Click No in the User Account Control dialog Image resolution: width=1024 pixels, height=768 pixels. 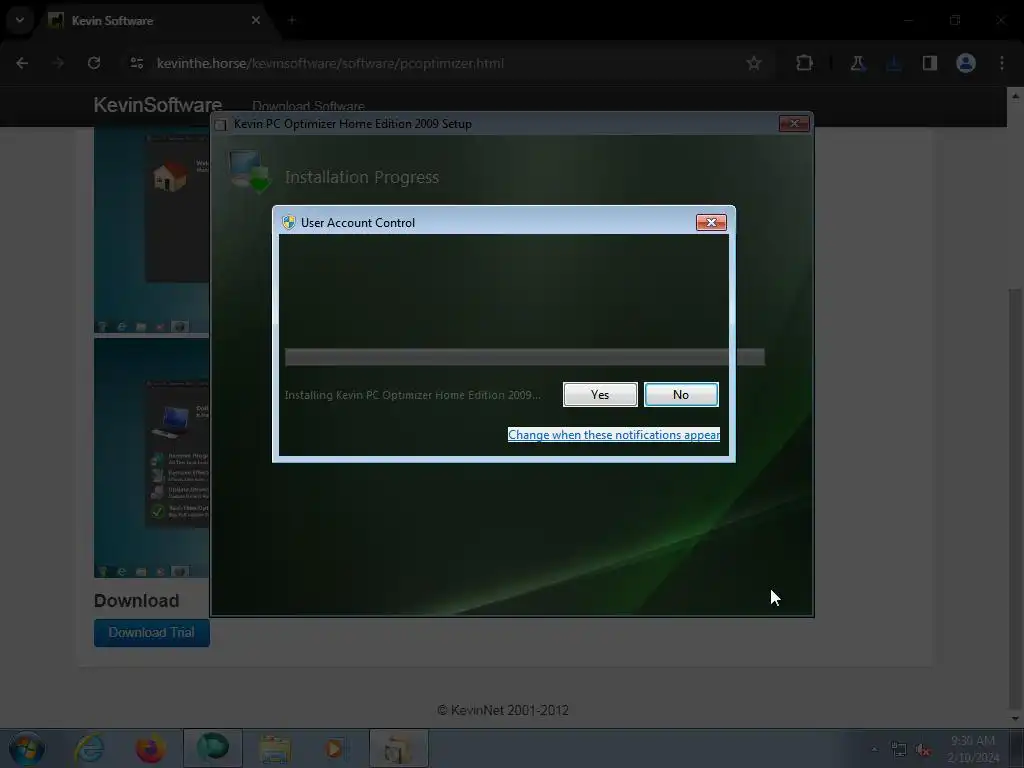coord(680,394)
